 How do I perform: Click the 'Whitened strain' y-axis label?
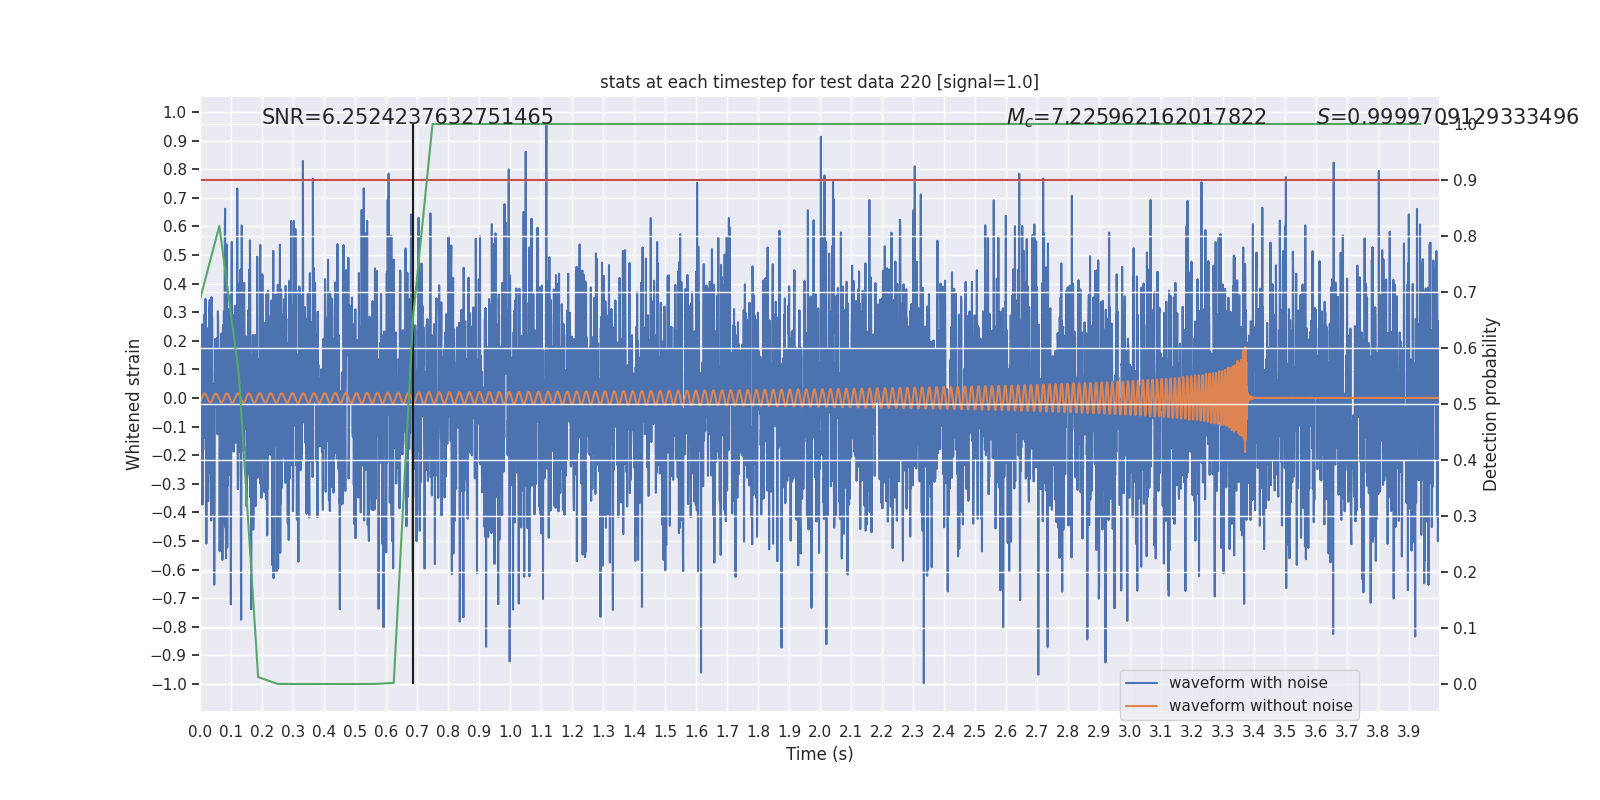tap(134, 404)
